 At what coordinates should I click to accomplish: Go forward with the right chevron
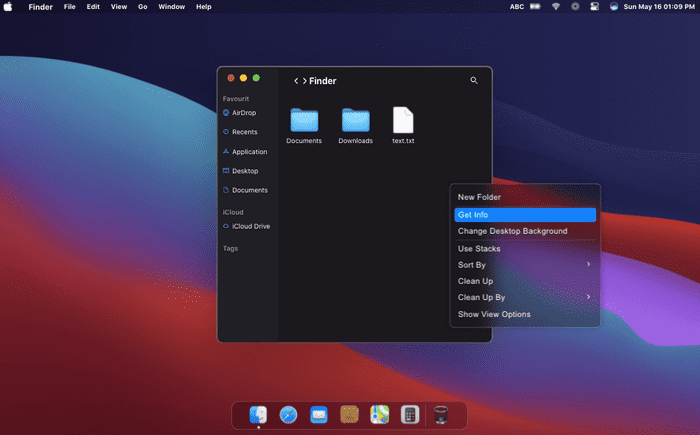coord(304,81)
